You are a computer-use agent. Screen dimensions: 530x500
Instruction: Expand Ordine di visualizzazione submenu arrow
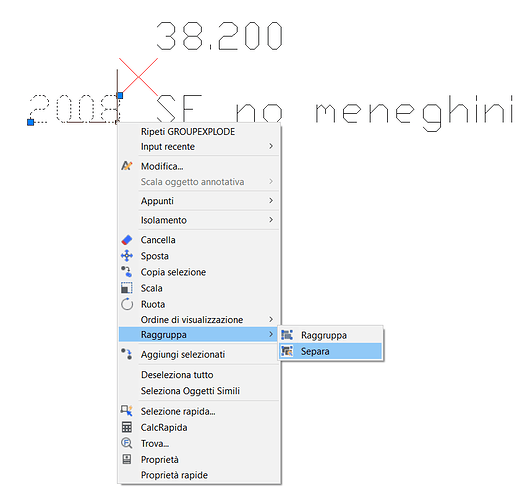pos(271,319)
